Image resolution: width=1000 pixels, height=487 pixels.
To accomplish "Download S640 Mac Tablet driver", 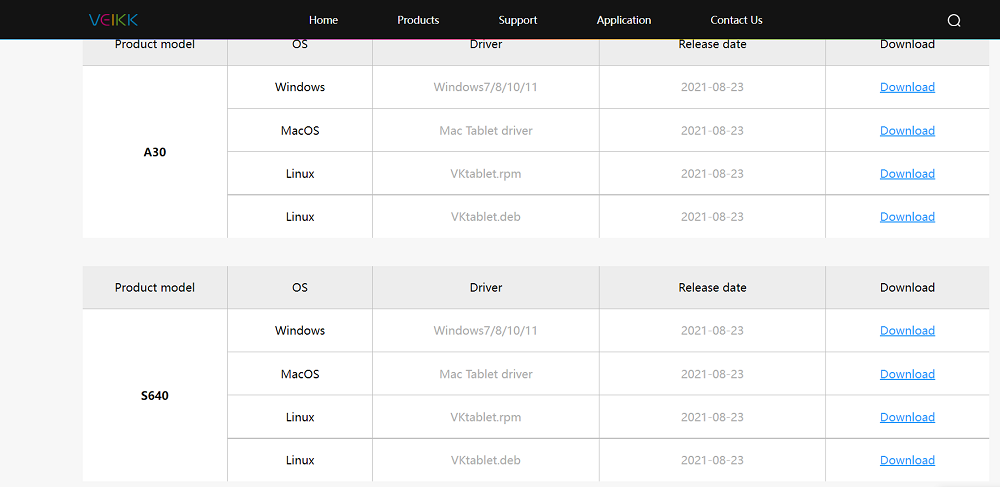I will tap(907, 374).
